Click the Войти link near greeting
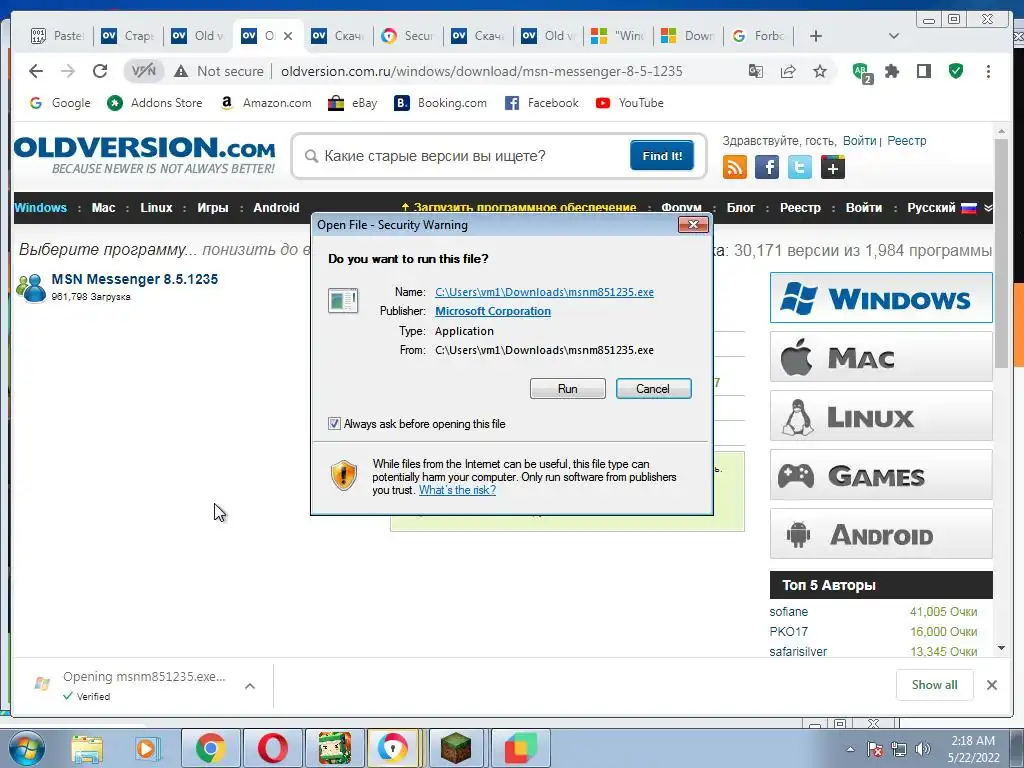Viewport: 1024px width, 768px height. [x=859, y=140]
